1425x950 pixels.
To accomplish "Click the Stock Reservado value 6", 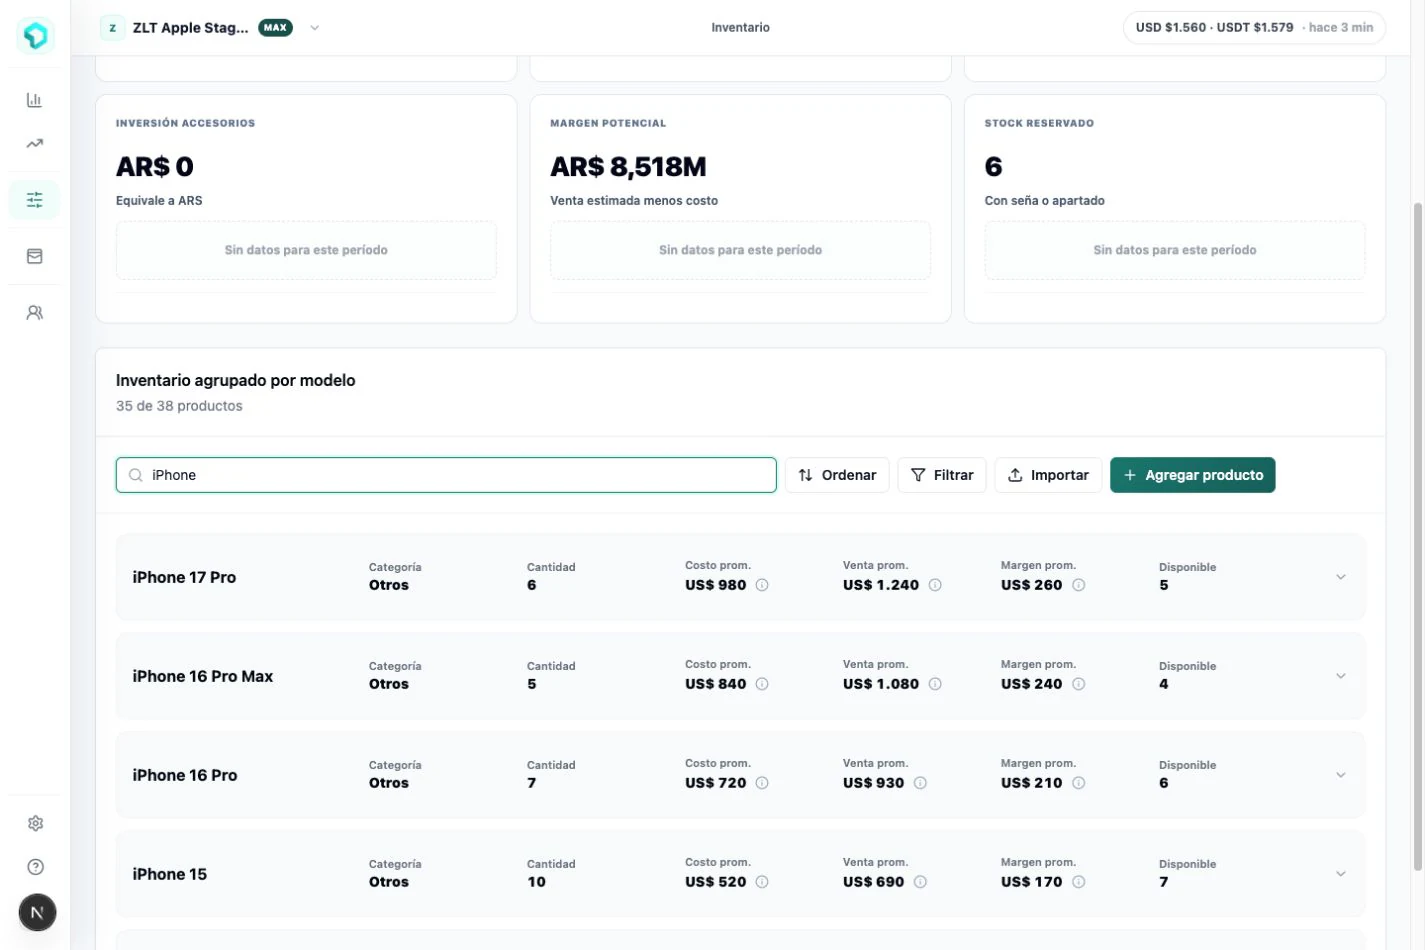I will (993, 166).
